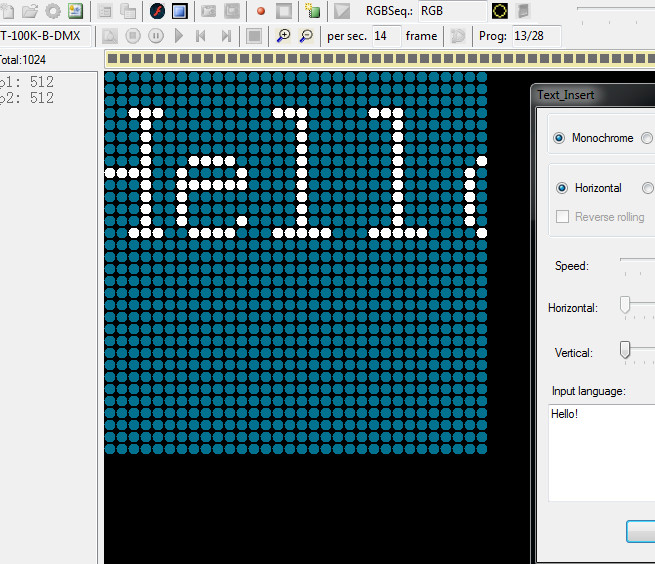Click the frame timeline marker strip
This screenshot has width=655, height=564.
pos(380,59)
